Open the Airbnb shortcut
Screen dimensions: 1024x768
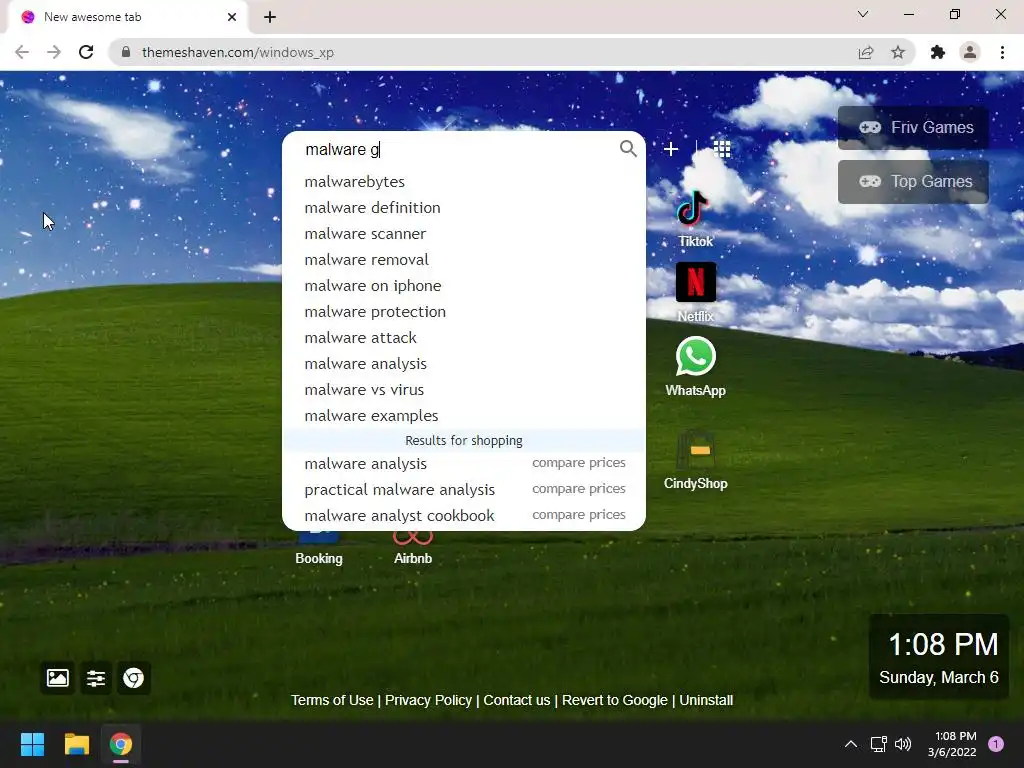(413, 547)
